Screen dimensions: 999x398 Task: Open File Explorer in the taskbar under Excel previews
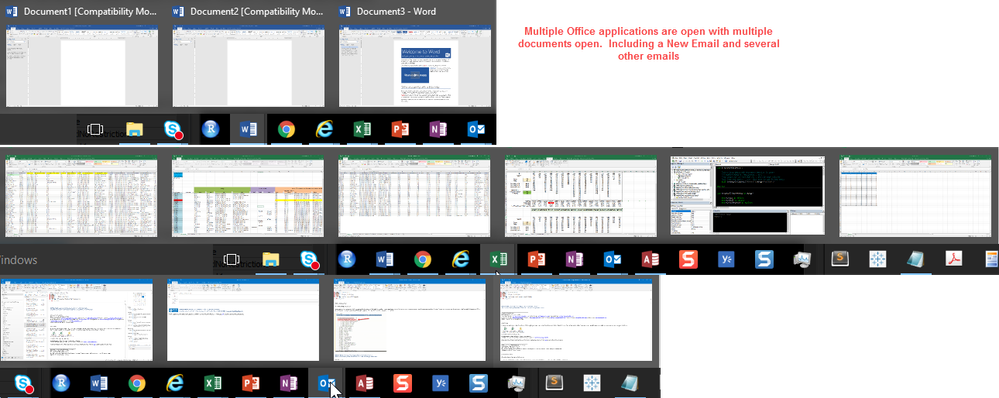(x=271, y=259)
